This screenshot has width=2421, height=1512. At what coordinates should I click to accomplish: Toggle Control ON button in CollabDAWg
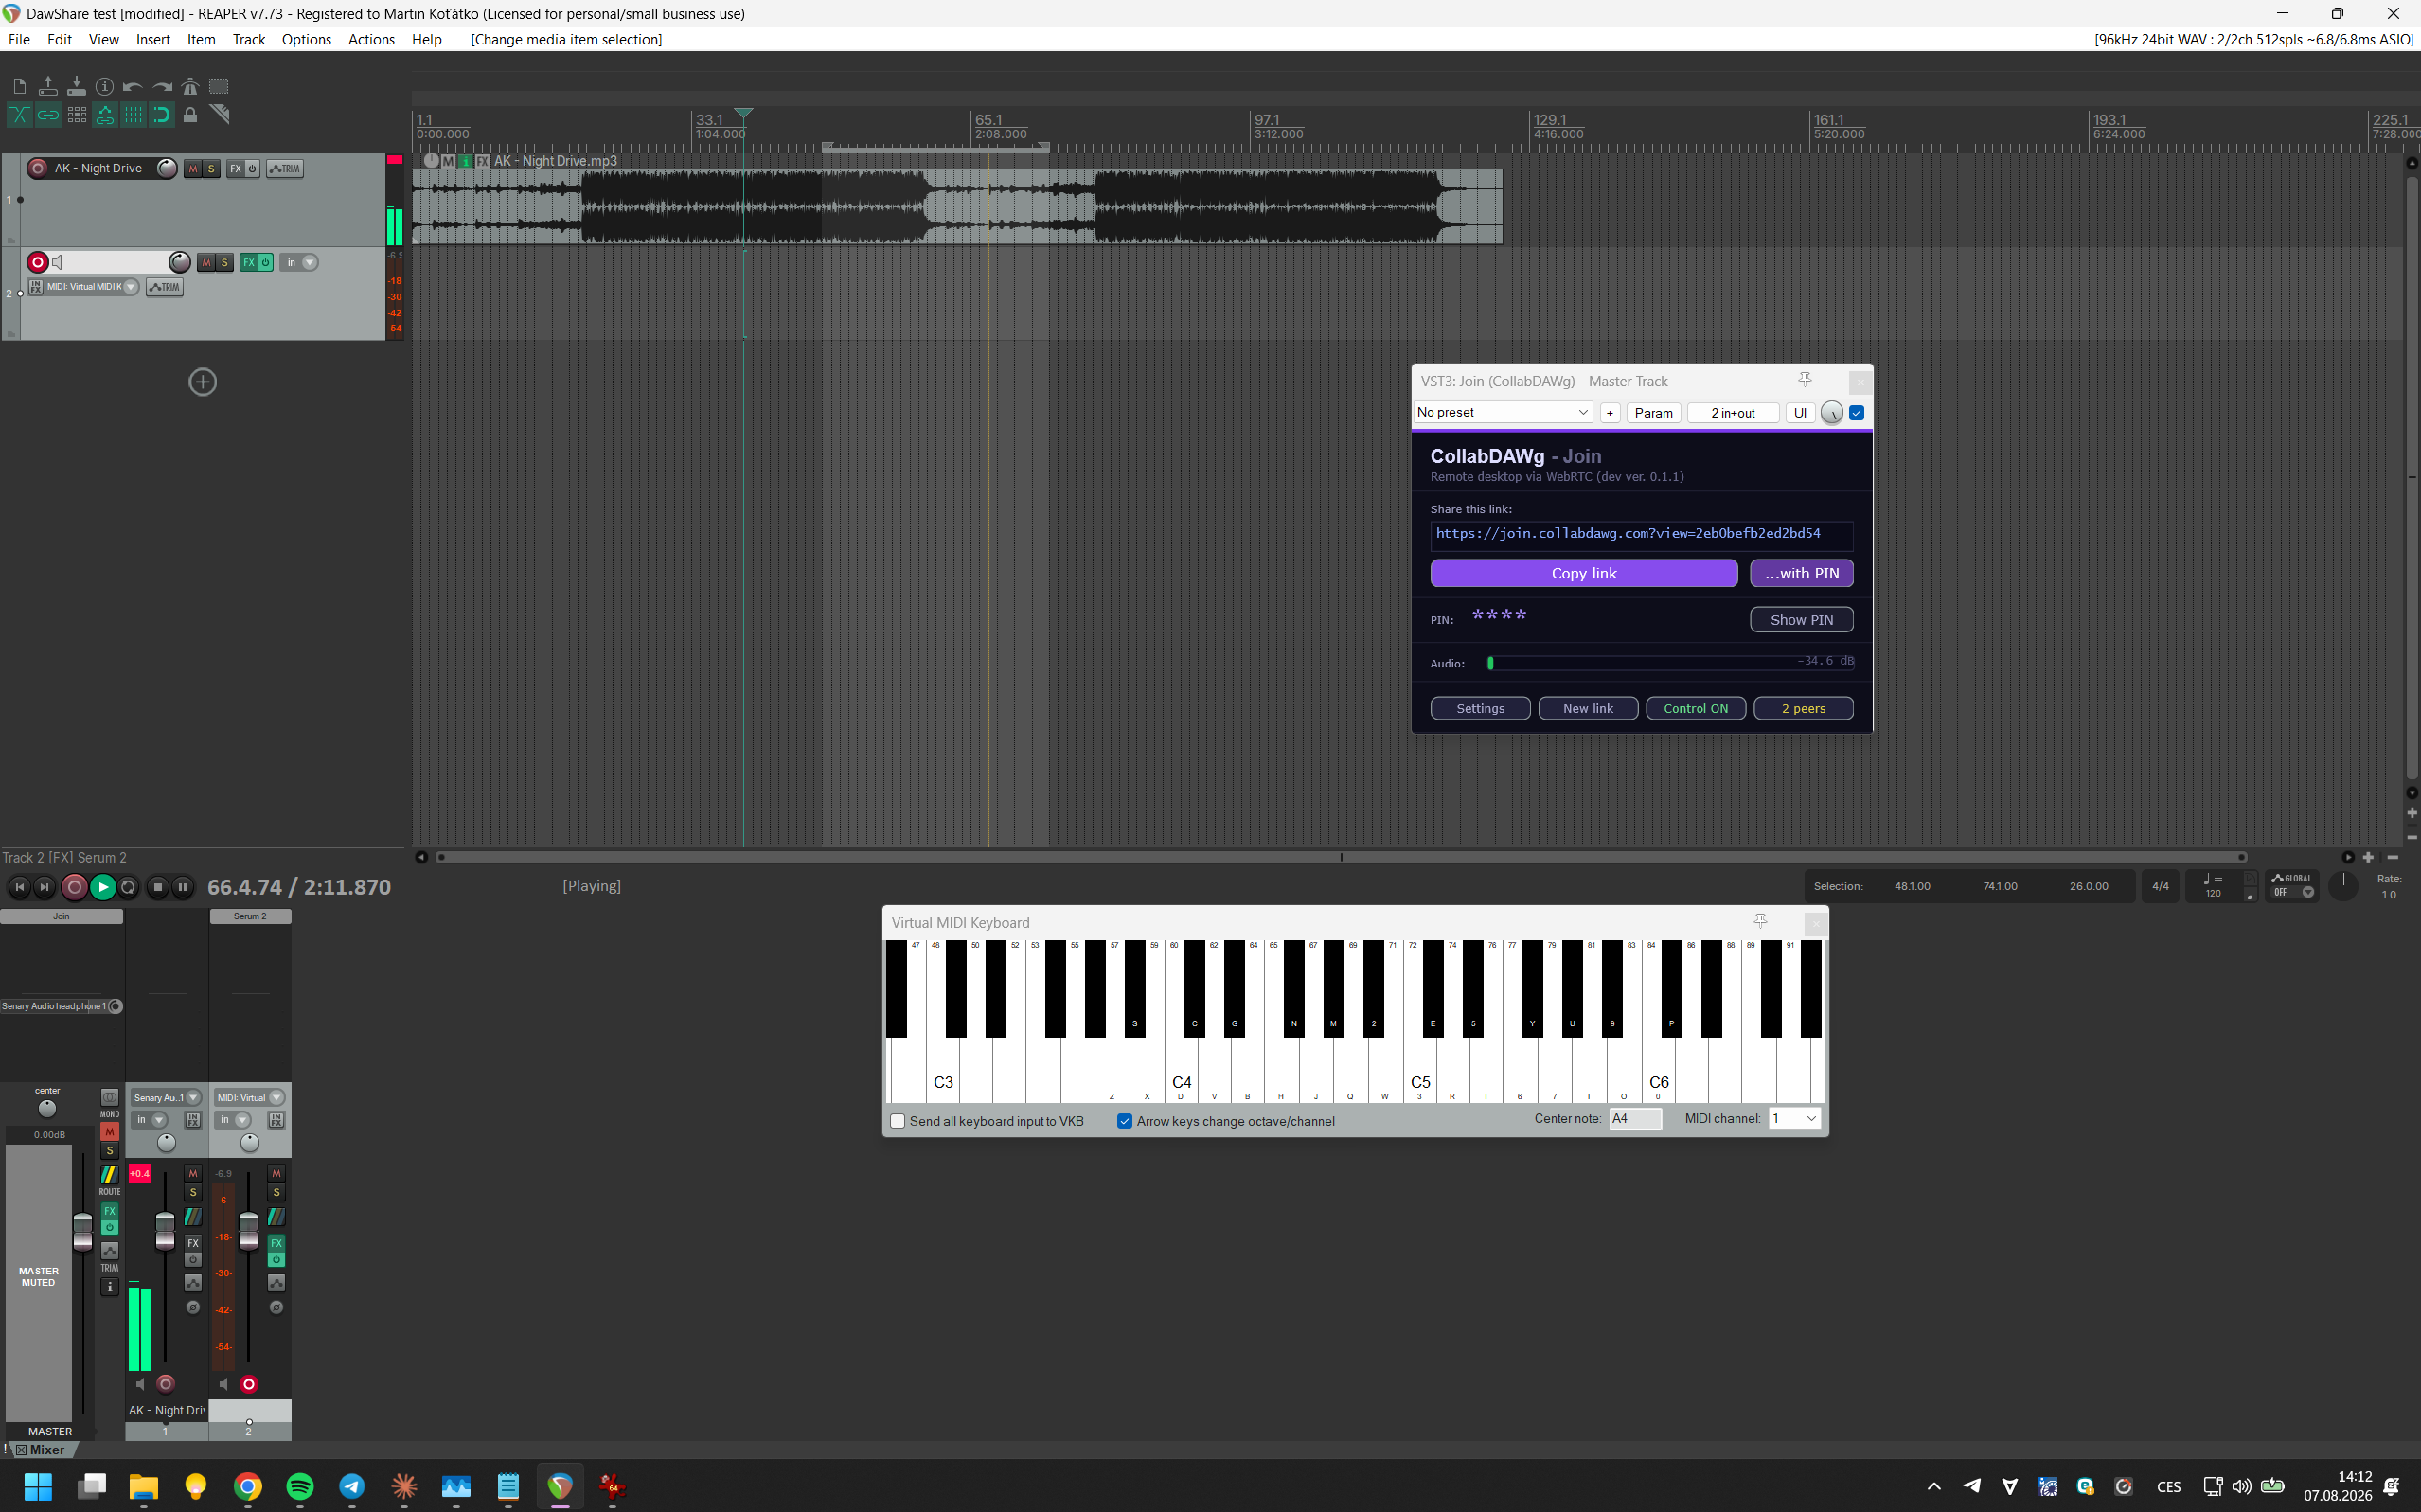click(x=1696, y=708)
